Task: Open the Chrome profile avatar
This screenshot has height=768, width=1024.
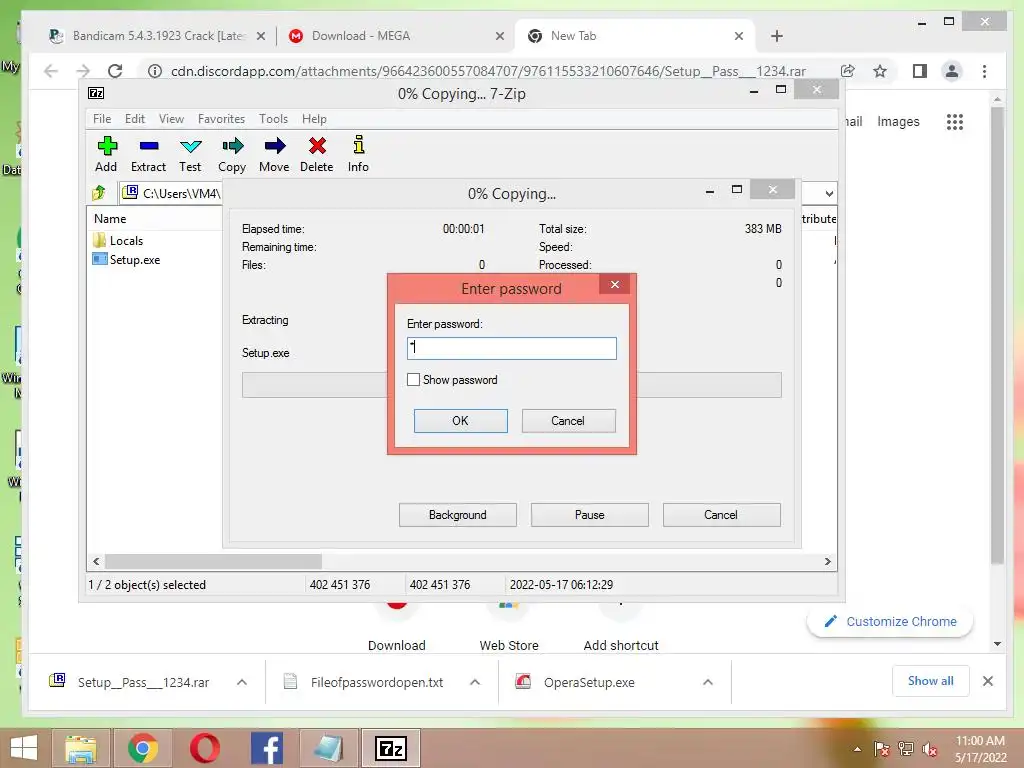Action: pos(952,71)
